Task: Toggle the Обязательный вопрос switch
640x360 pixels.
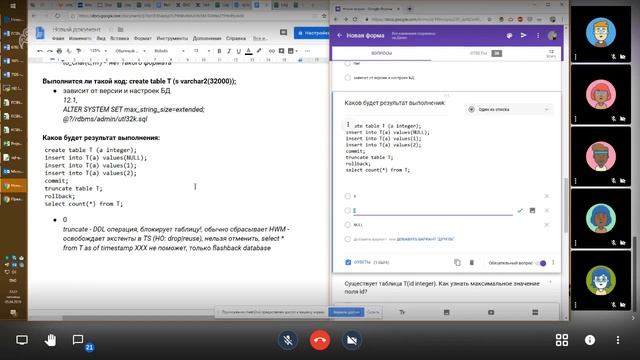Action: [541, 263]
